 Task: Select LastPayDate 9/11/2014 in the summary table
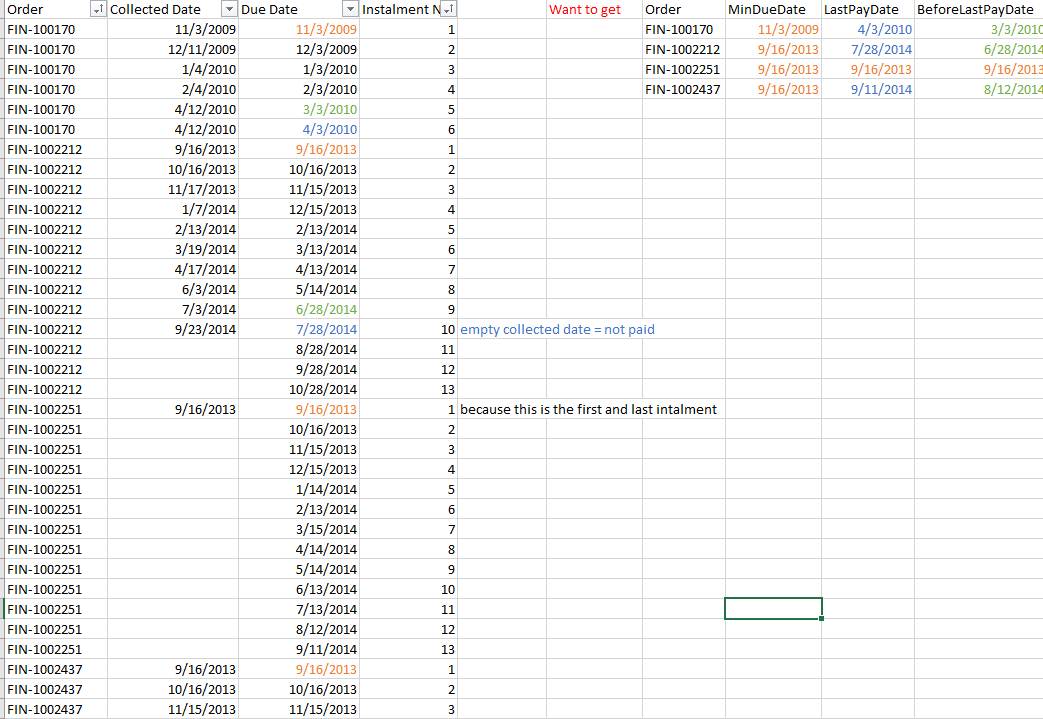coord(867,89)
